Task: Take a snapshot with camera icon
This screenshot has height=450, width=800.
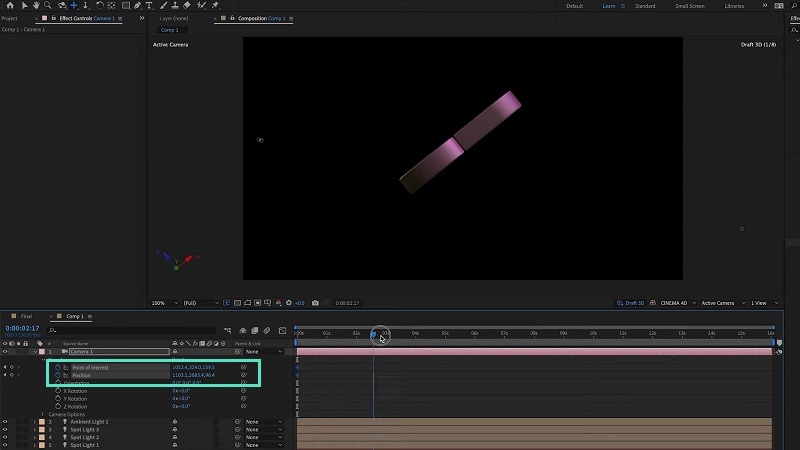Action: pos(315,303)
